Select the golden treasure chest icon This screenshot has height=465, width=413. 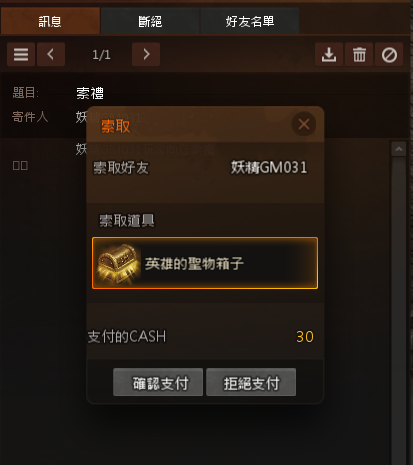tap(117, 263)
